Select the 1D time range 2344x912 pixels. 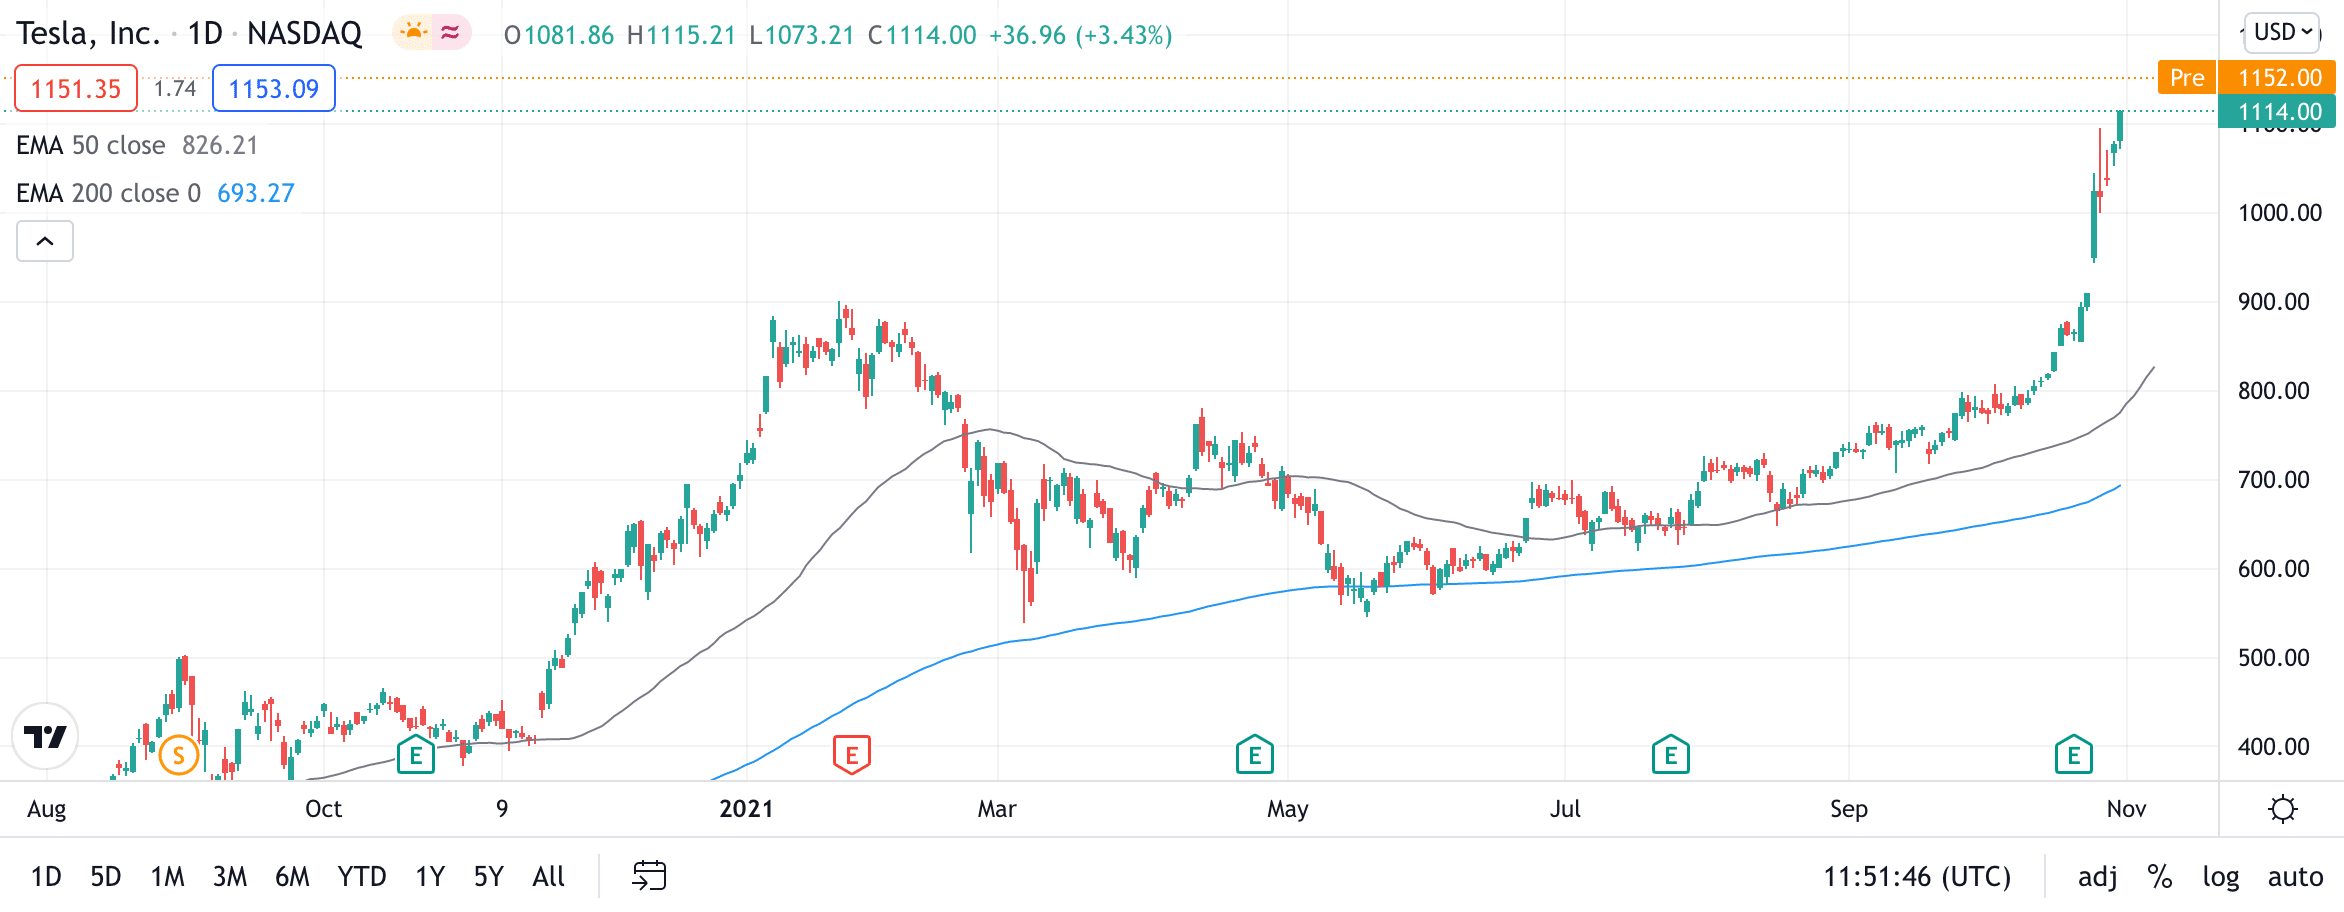click(x=46, y=877)
